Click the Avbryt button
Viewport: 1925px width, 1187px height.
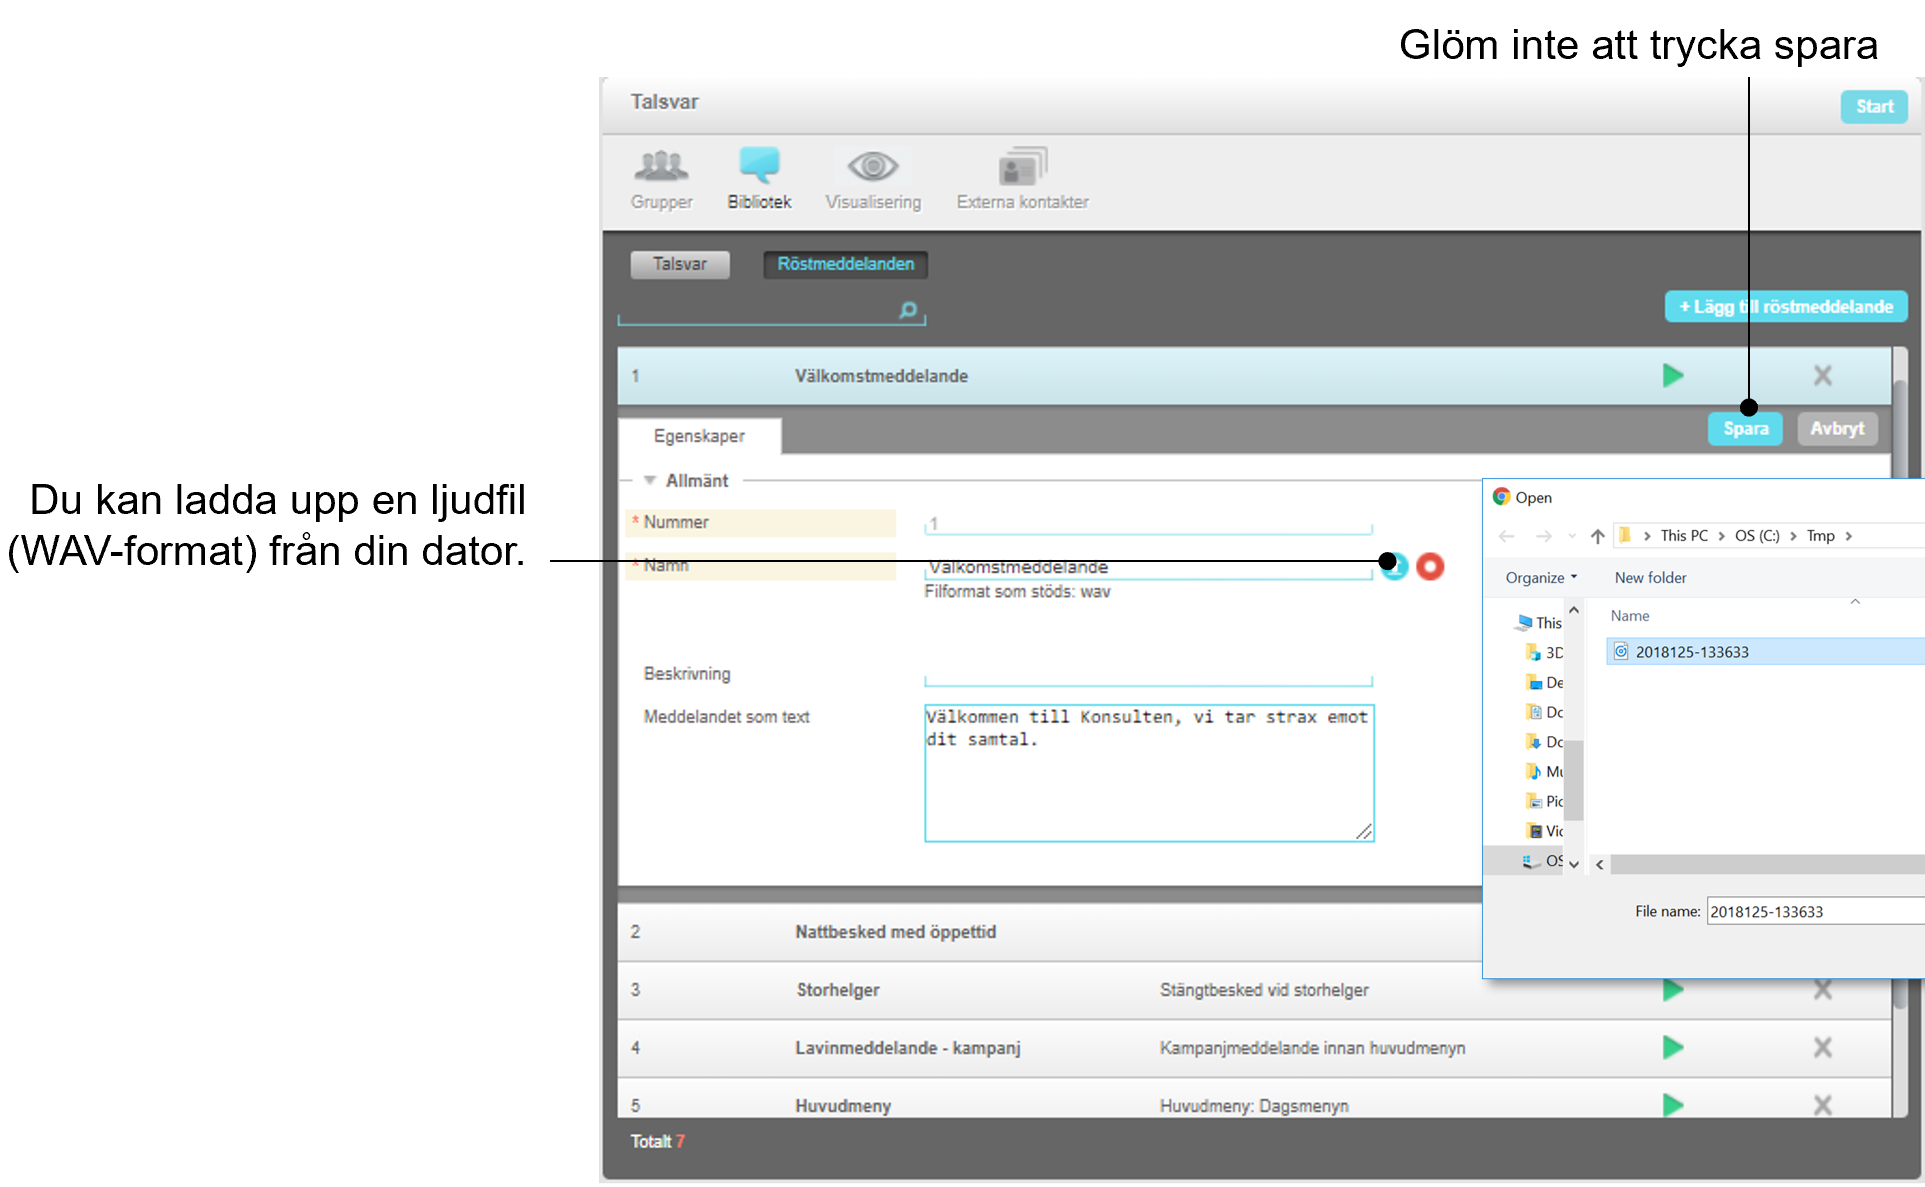1837,429
